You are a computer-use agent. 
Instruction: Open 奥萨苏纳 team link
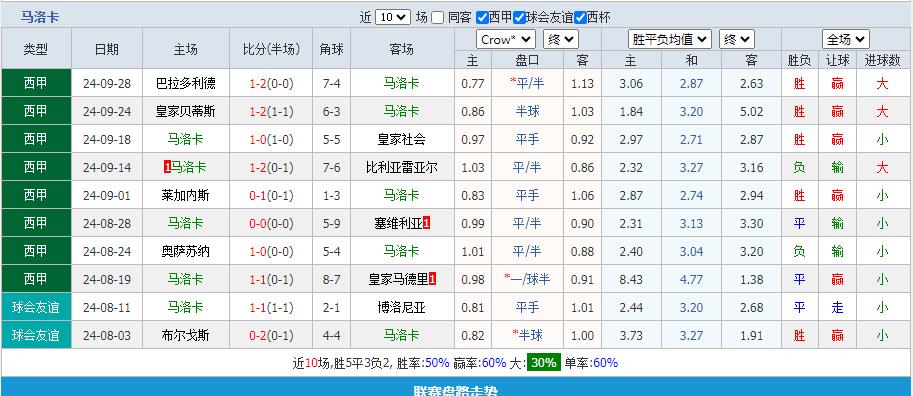(186, 251)
